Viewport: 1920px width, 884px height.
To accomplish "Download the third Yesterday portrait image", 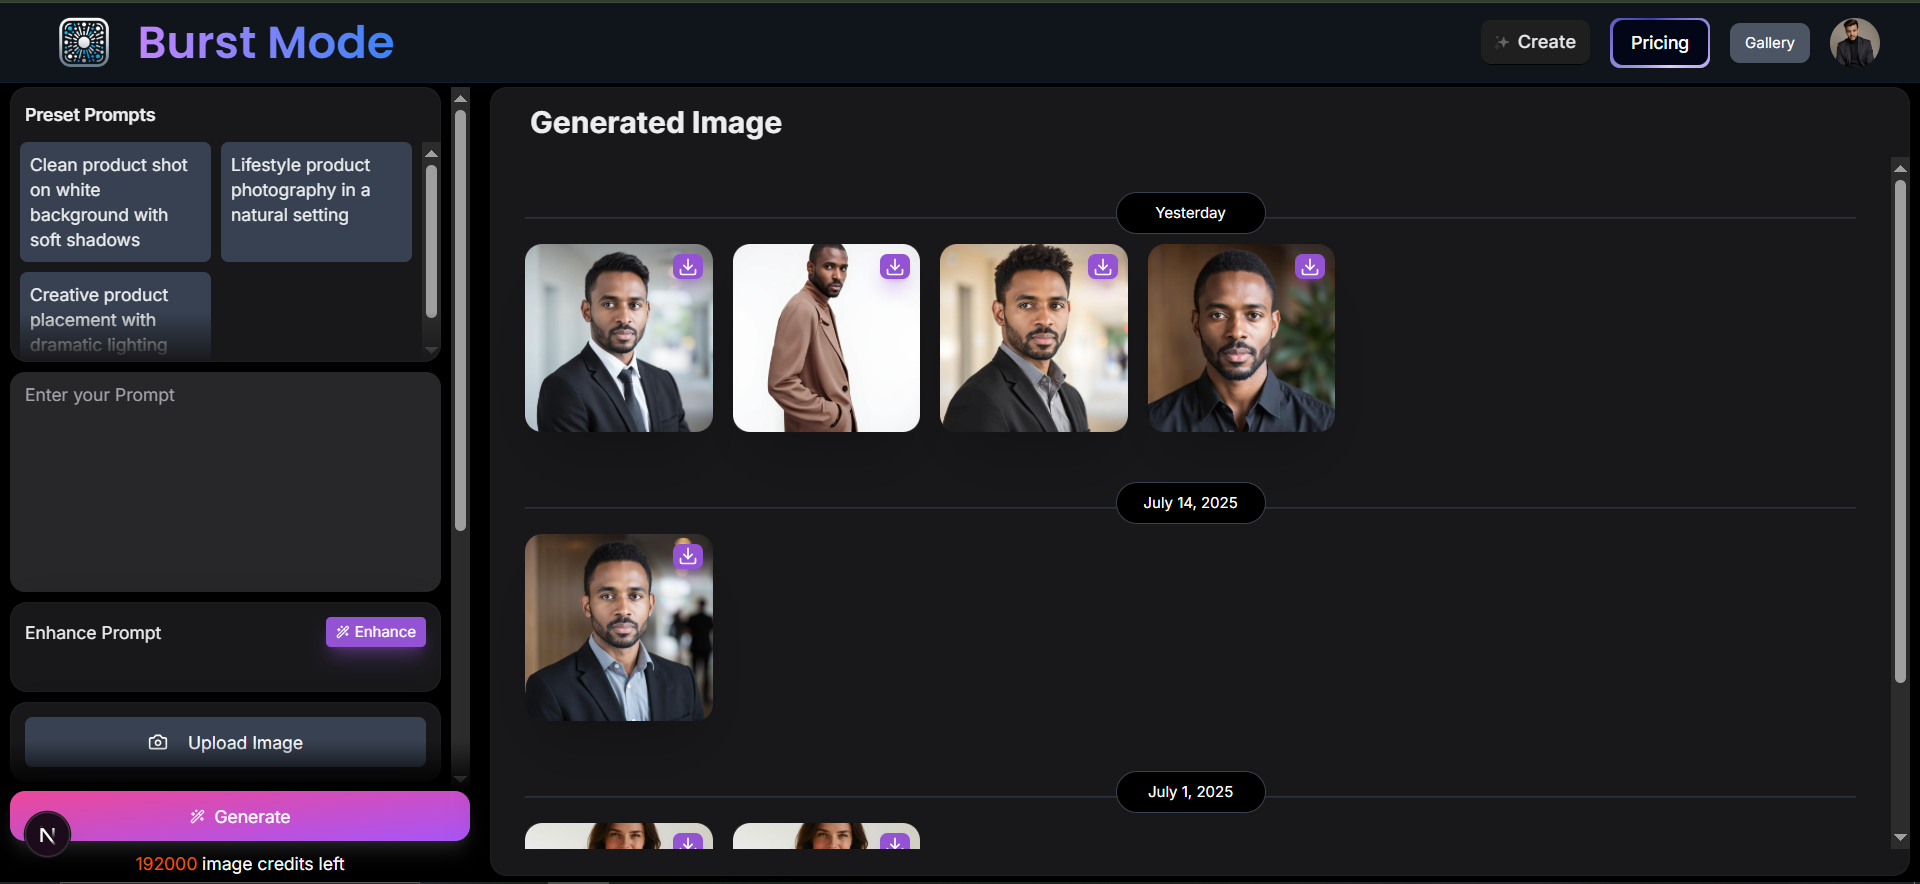I will point(1102,267).
